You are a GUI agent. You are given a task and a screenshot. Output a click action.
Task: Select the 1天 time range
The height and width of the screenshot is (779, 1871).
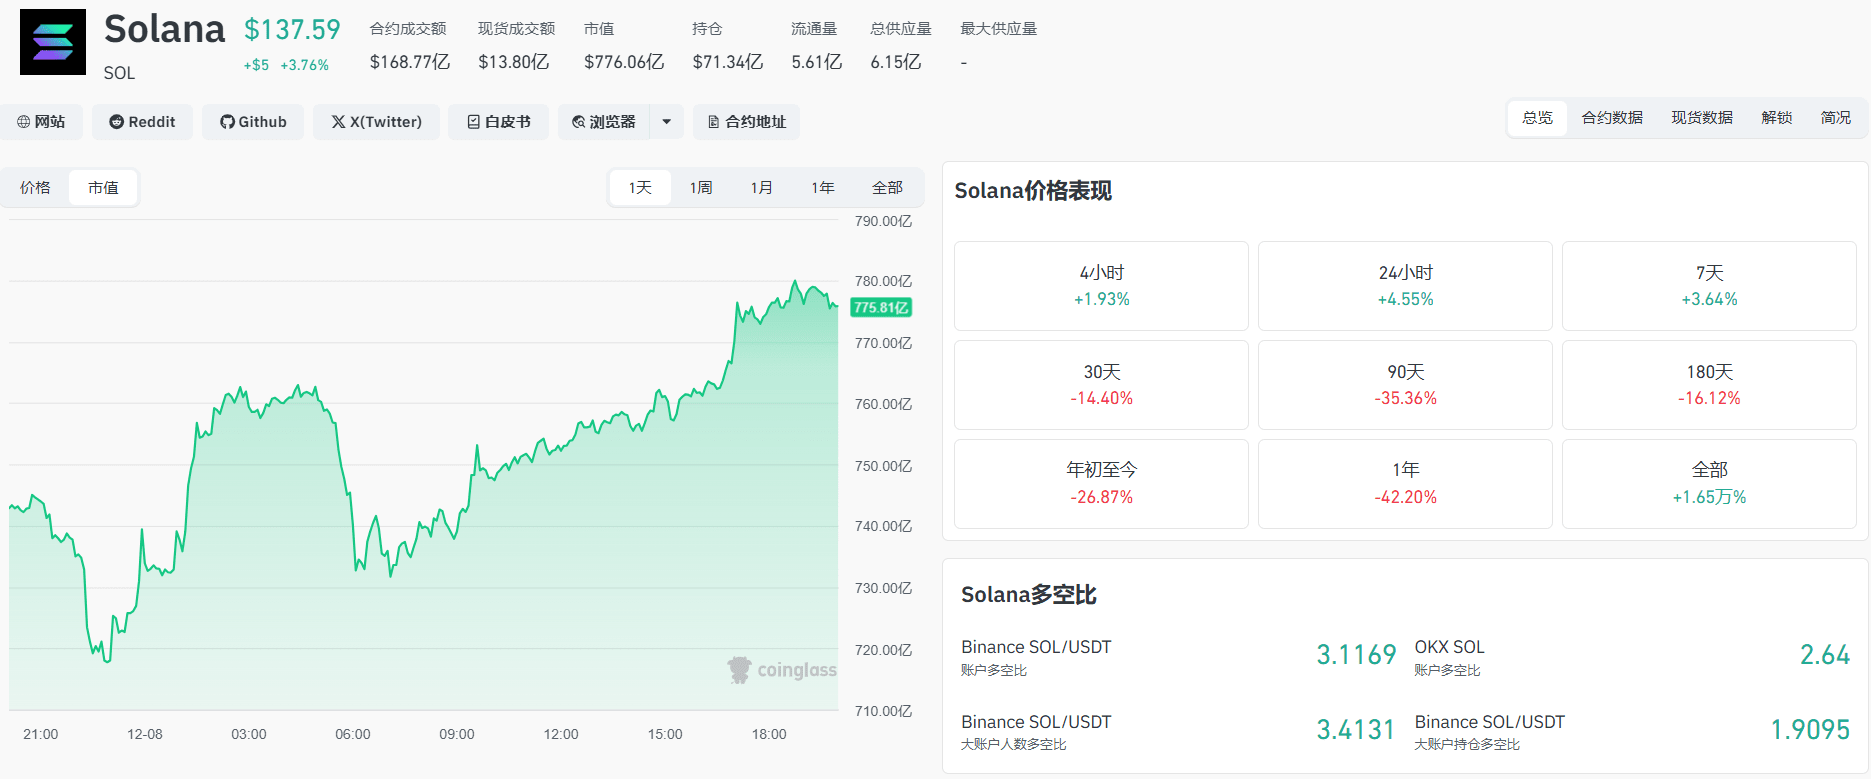point(640,188)
